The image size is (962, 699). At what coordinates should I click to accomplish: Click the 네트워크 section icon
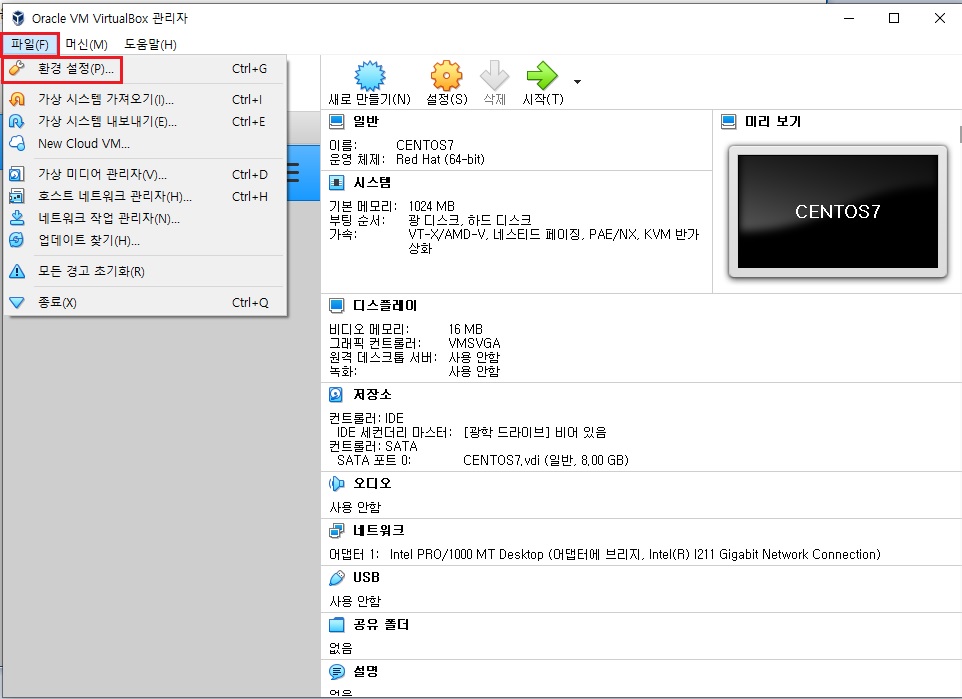coord(337,530)
